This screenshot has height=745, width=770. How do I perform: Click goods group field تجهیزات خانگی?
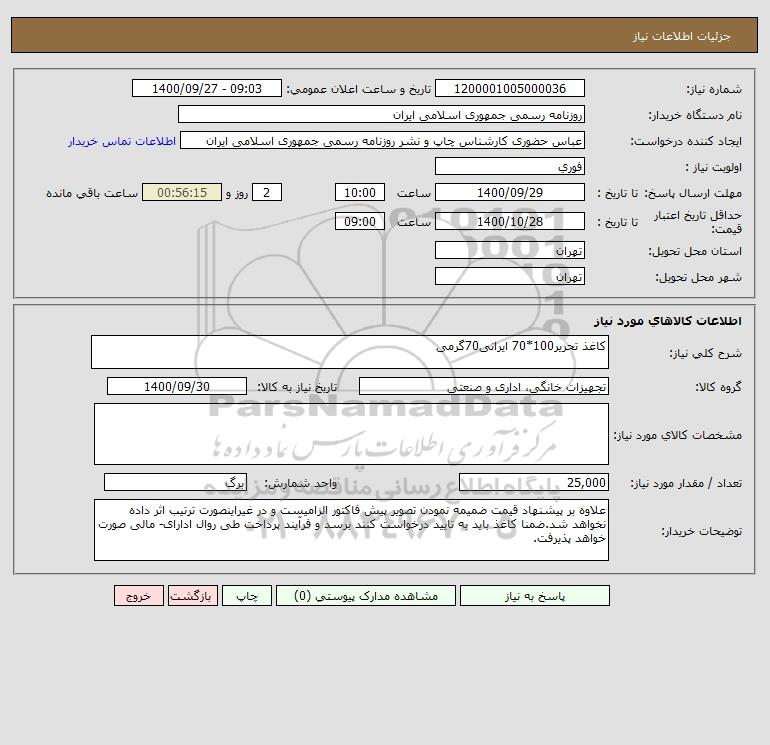[484, 386]
